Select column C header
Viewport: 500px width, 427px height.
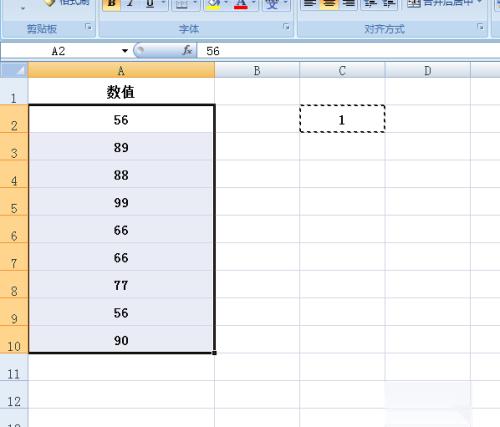pyautogui.click(x=342, y=70)
